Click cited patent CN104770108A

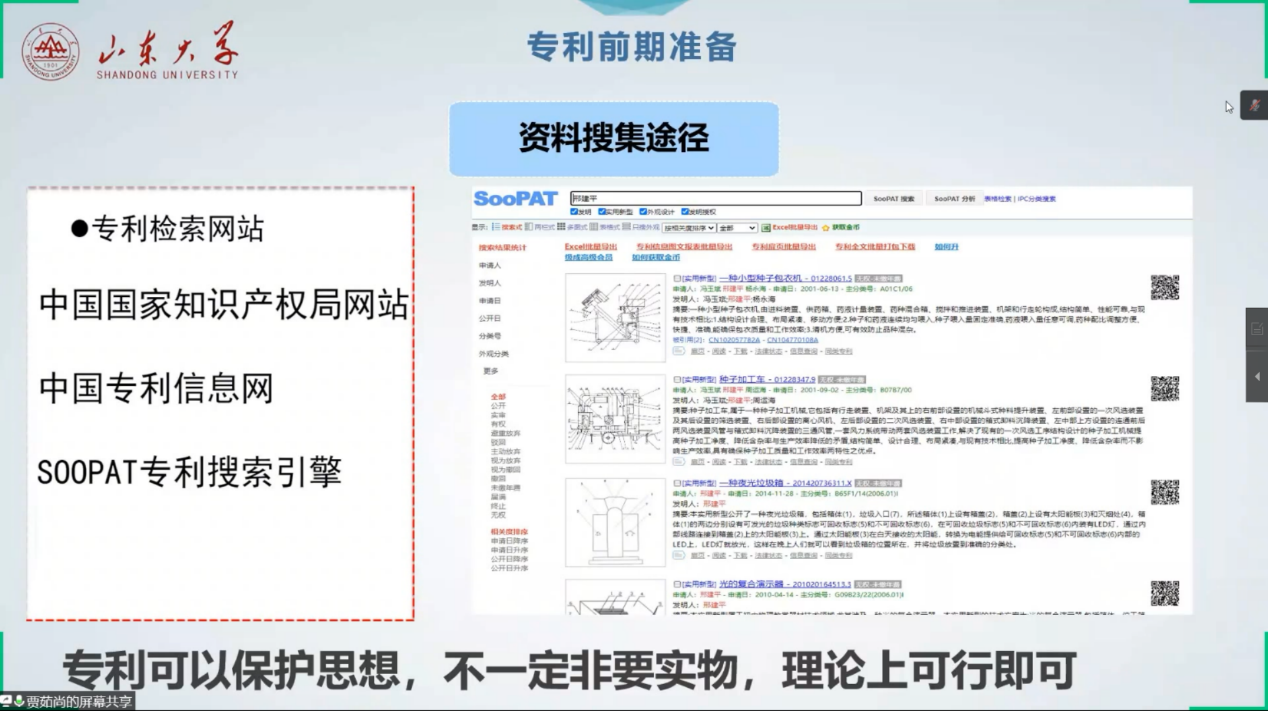coord(793,341)
